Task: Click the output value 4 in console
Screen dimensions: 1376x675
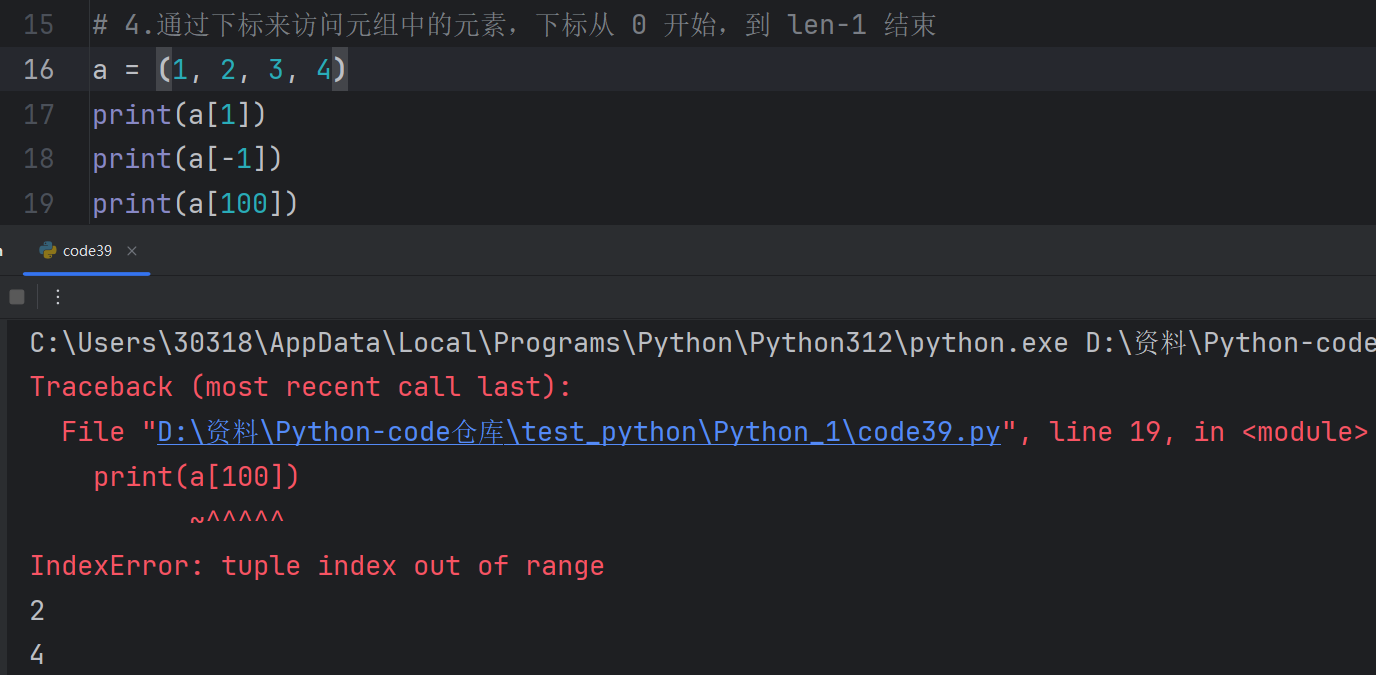Action: coord(37,655)
